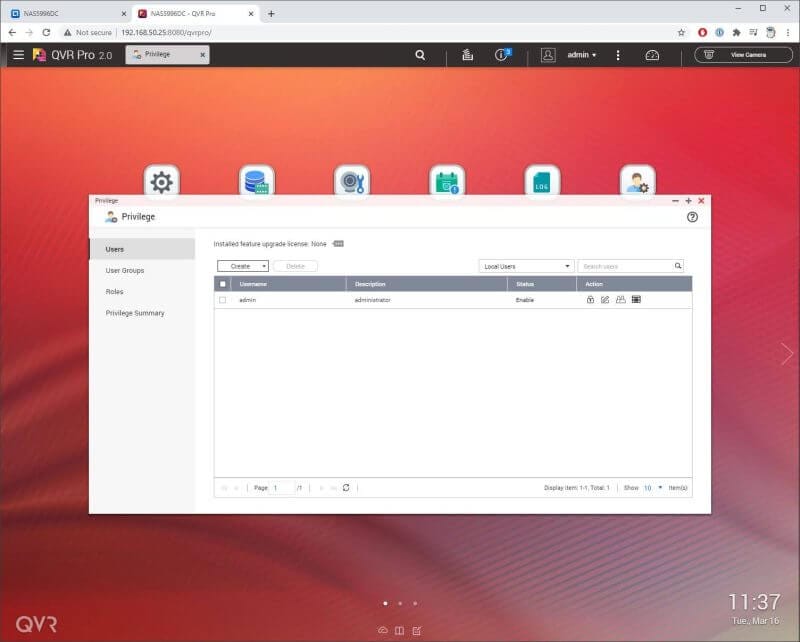Viewport: 800px width, 642px height.
Task: Open event notifications info icon
Action: (502, 55)
